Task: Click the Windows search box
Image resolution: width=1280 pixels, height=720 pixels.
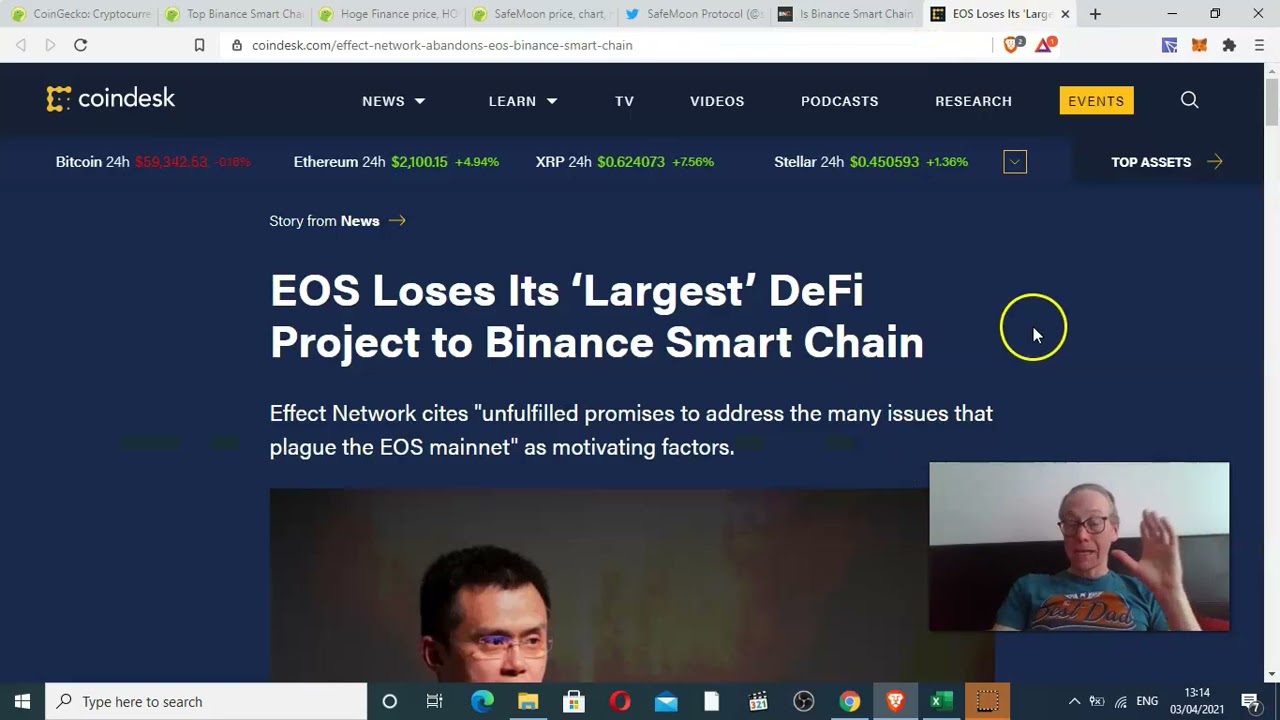Action: (x=207, y=701)
